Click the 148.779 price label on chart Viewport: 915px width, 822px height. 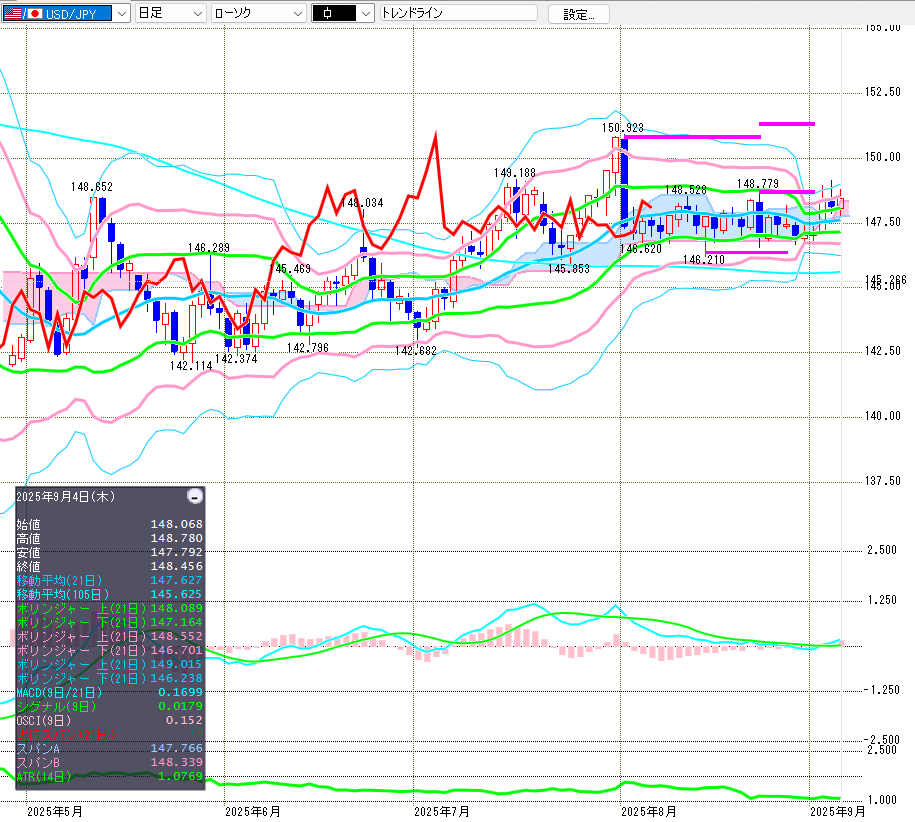(x=757, y=184)
